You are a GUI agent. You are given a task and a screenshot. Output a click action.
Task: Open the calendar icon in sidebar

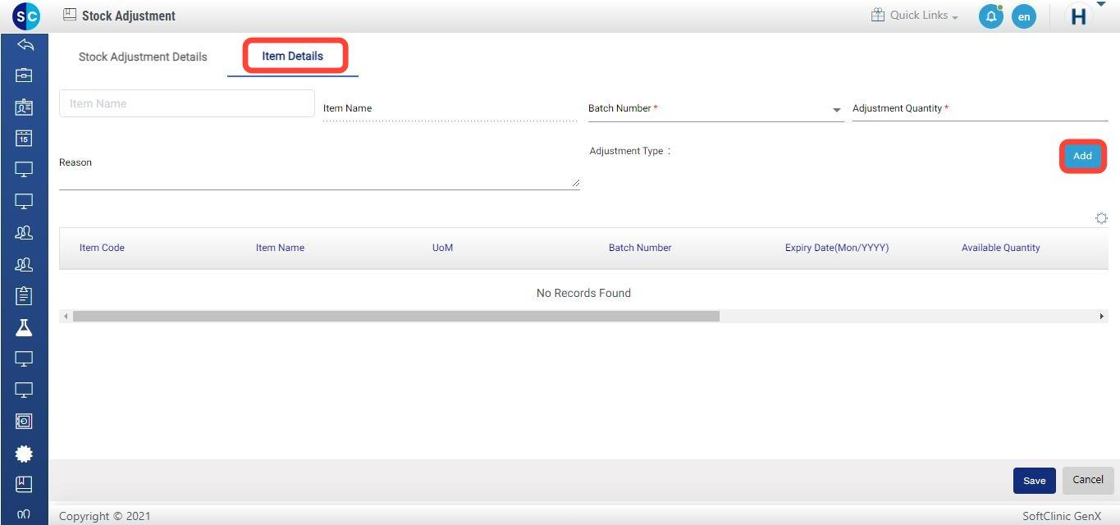(25, 138)
